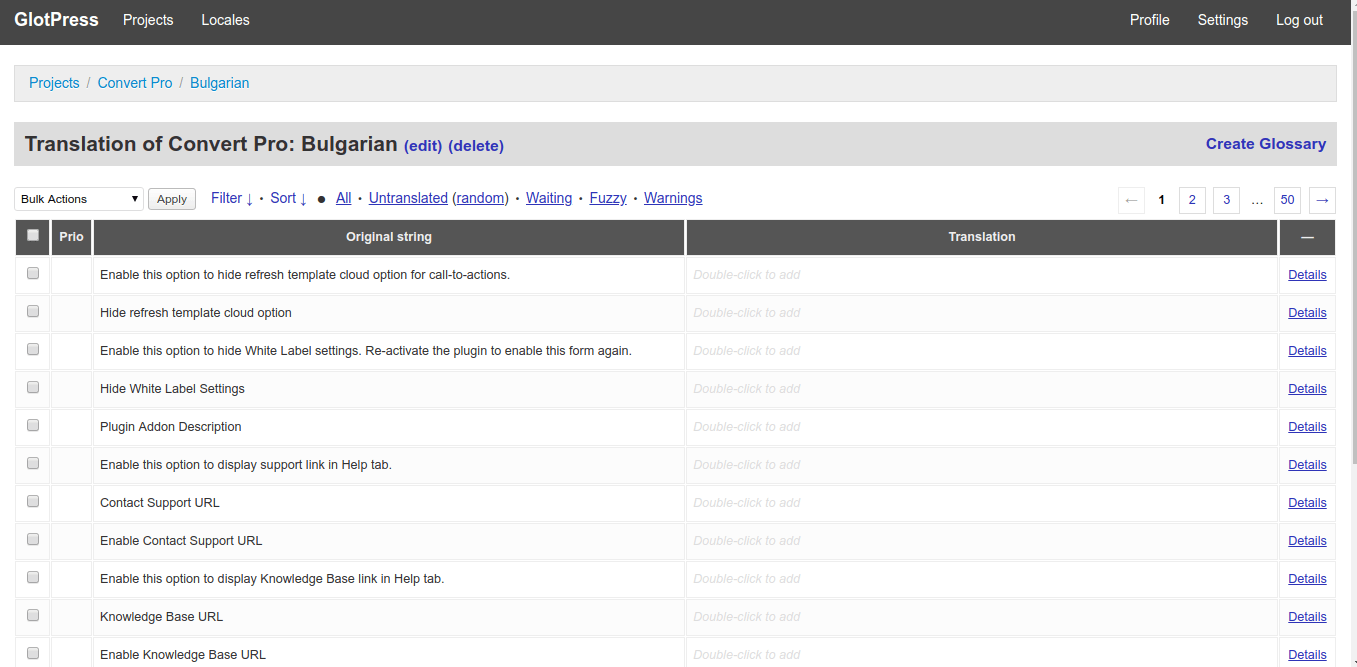The width and height of the screenshot is (1357, 667).
Task: Click the (edit) link in the title
Action: [x=423, y=146]
